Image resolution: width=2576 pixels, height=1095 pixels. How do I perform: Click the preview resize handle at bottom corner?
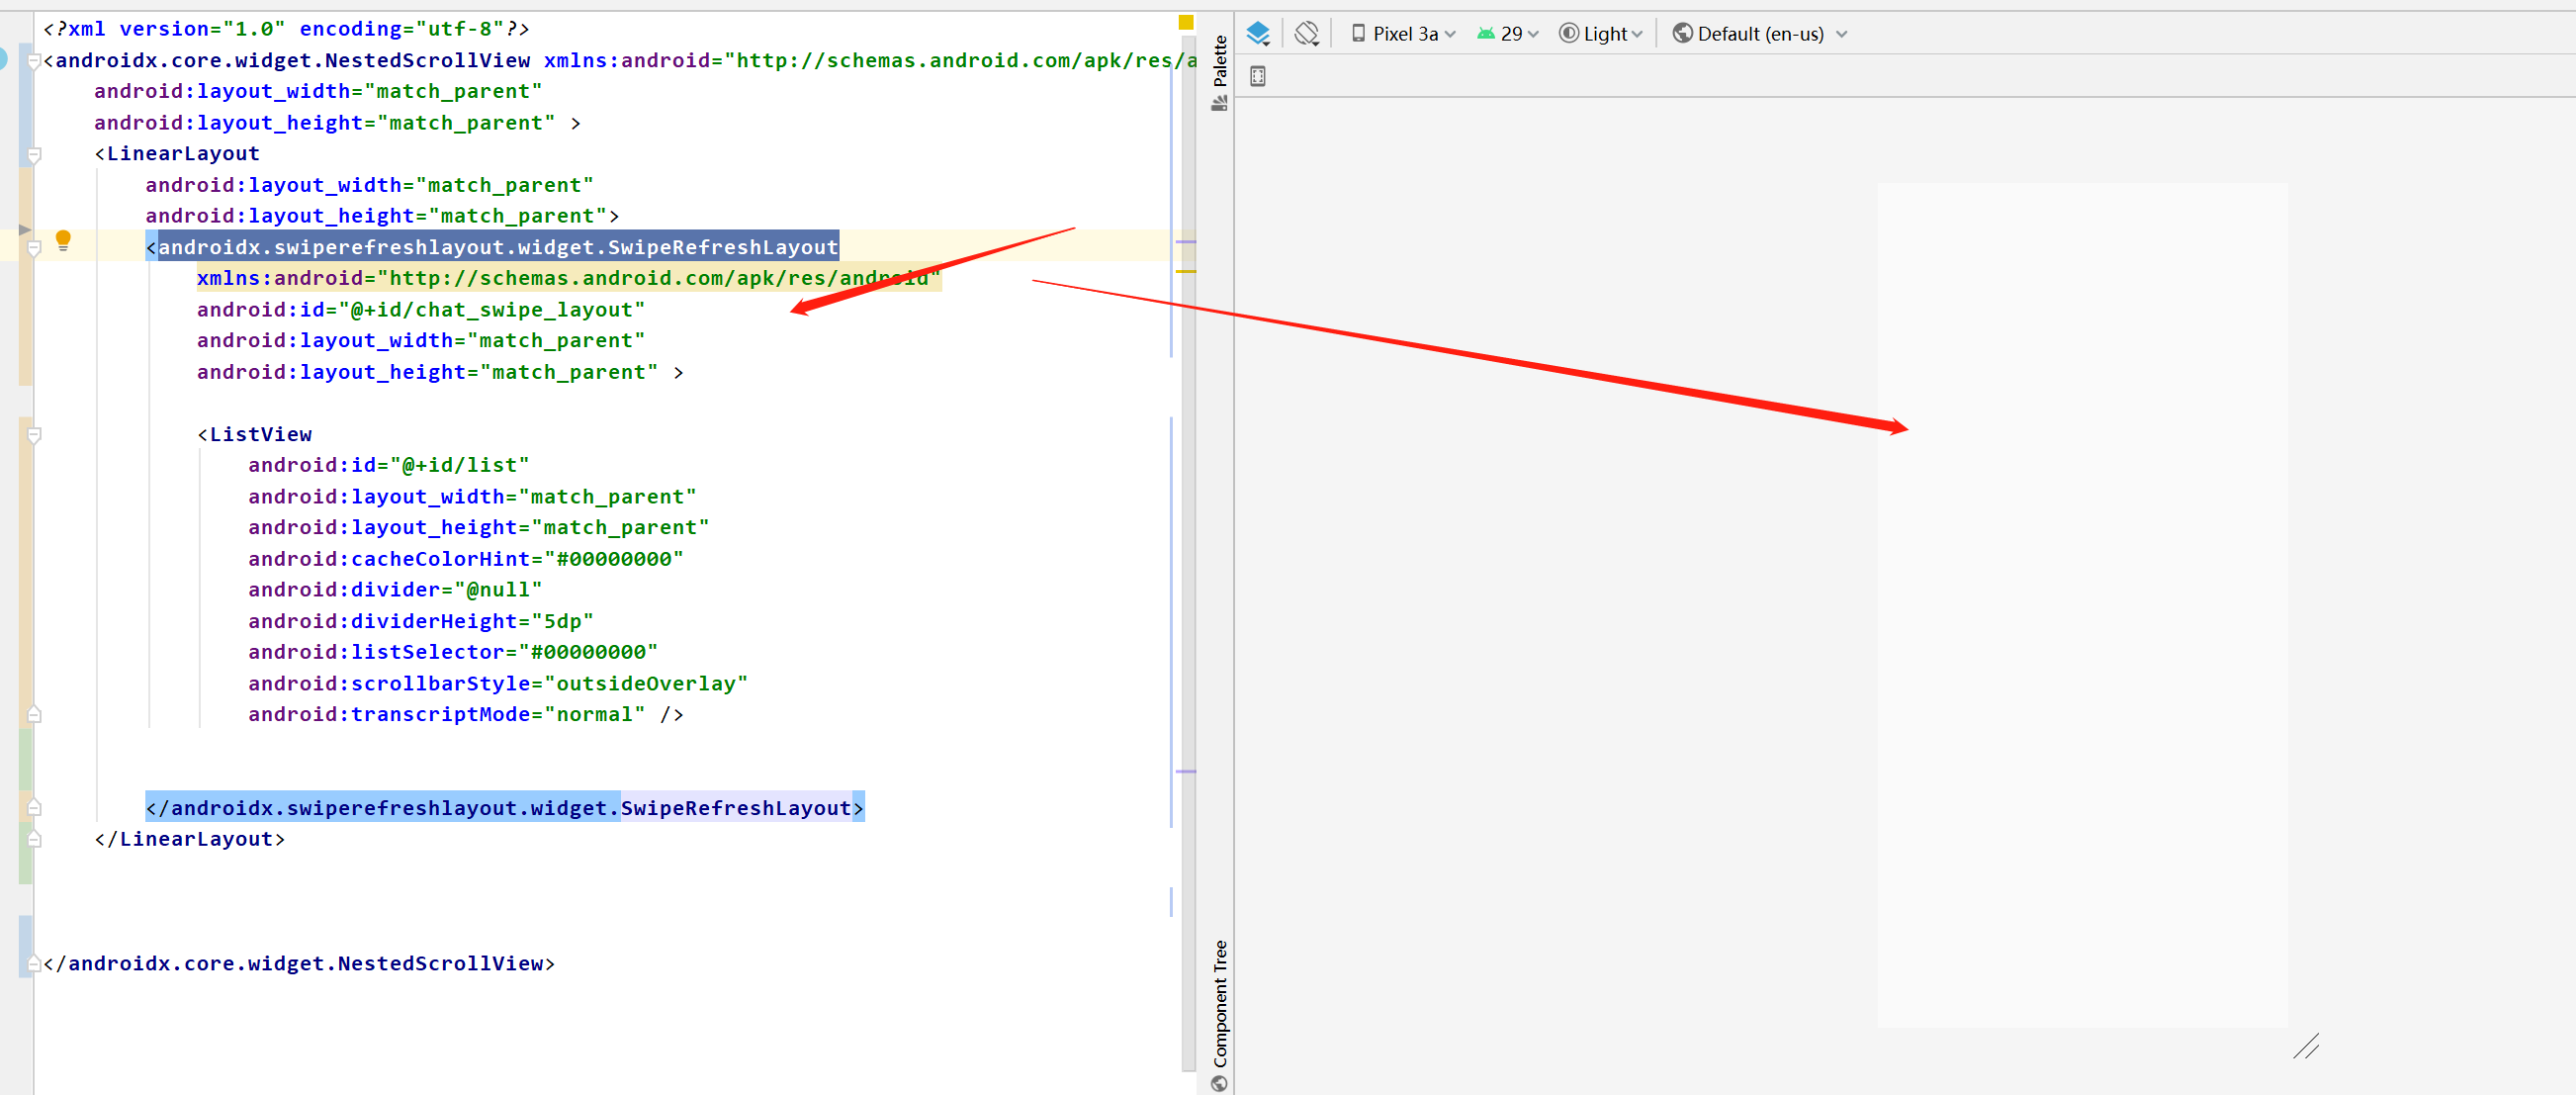point(2306,1046)
